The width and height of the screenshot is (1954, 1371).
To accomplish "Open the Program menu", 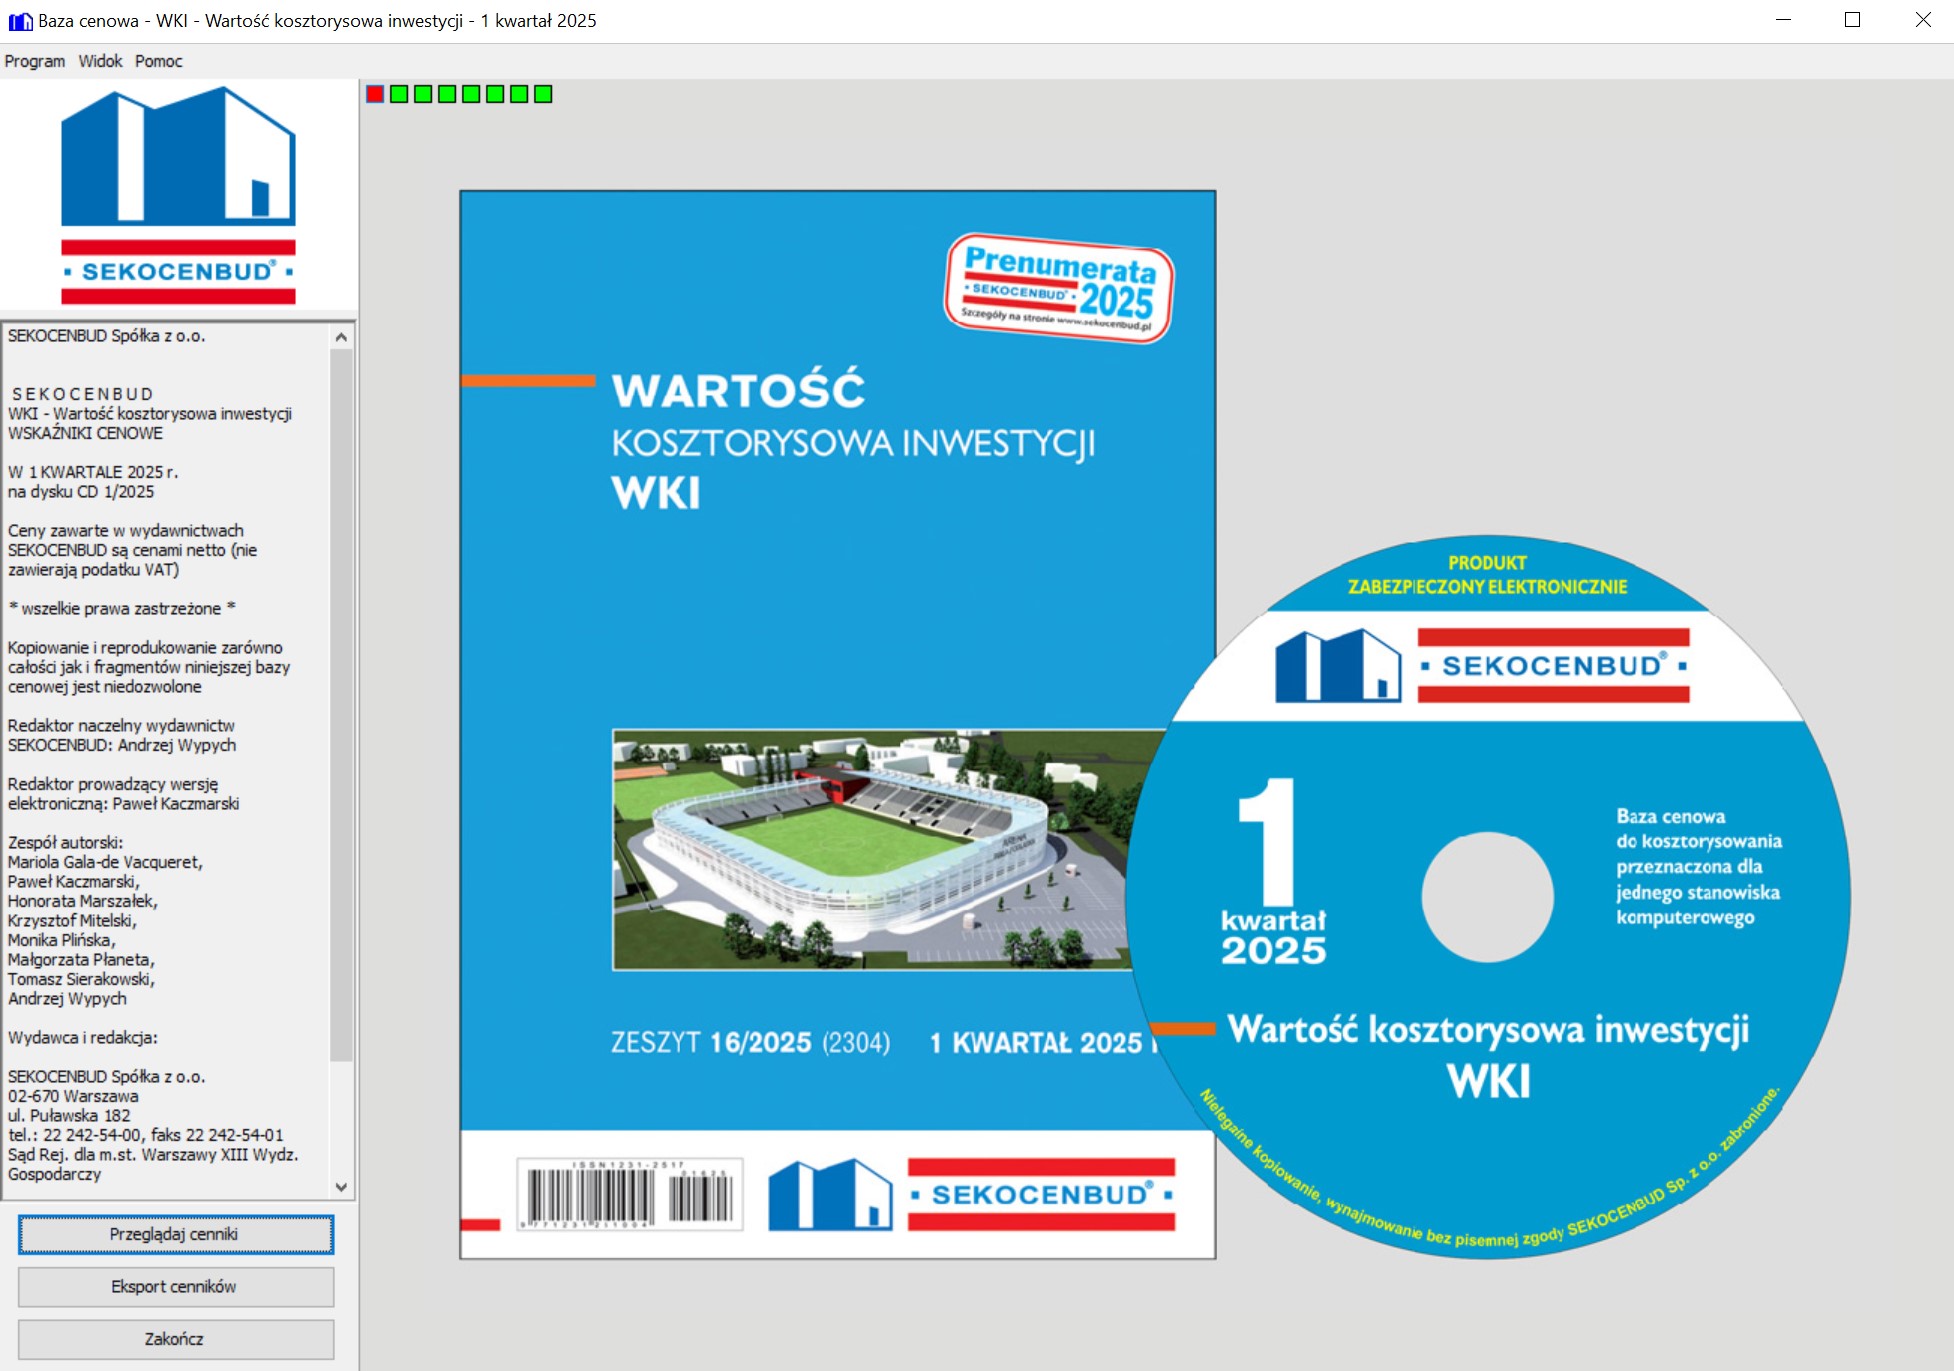I will (35, 61).
